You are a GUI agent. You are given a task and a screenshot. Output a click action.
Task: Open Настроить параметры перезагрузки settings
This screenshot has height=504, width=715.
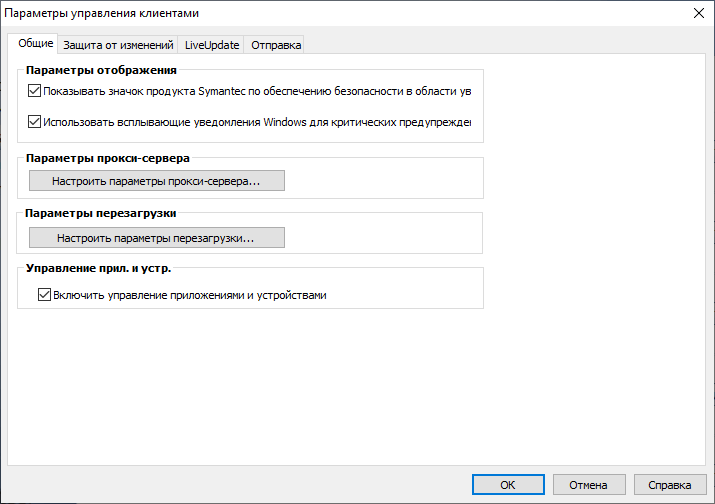[x=156, y=239]
